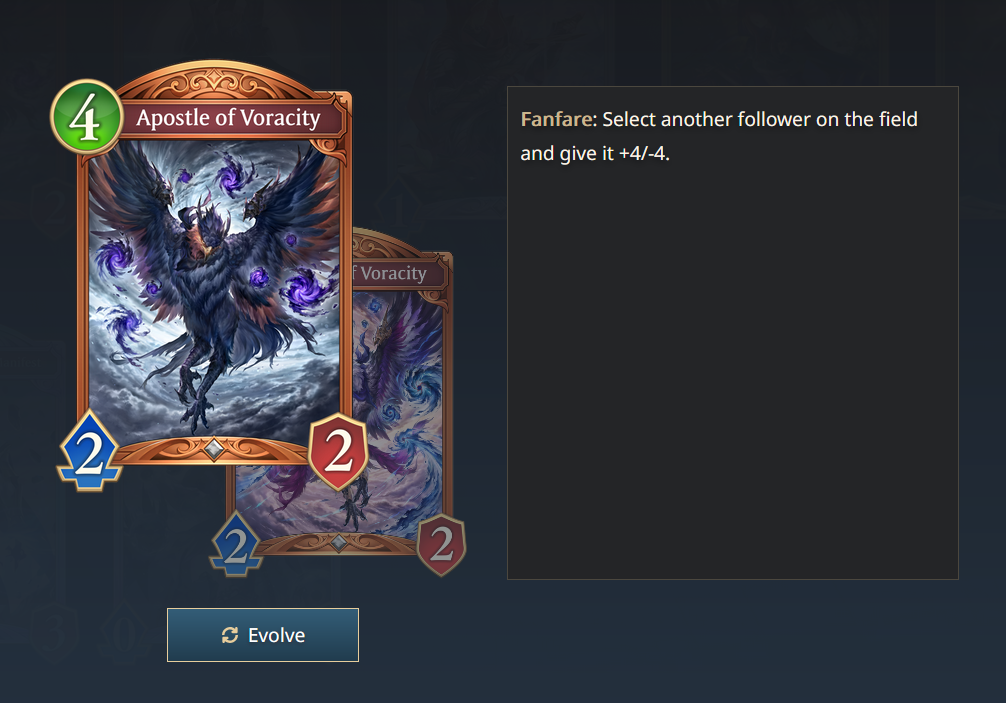Click the evolved card's red defense shield
Image resolution: width=1006 pixels, height=703 pixels.
[441, 544]
